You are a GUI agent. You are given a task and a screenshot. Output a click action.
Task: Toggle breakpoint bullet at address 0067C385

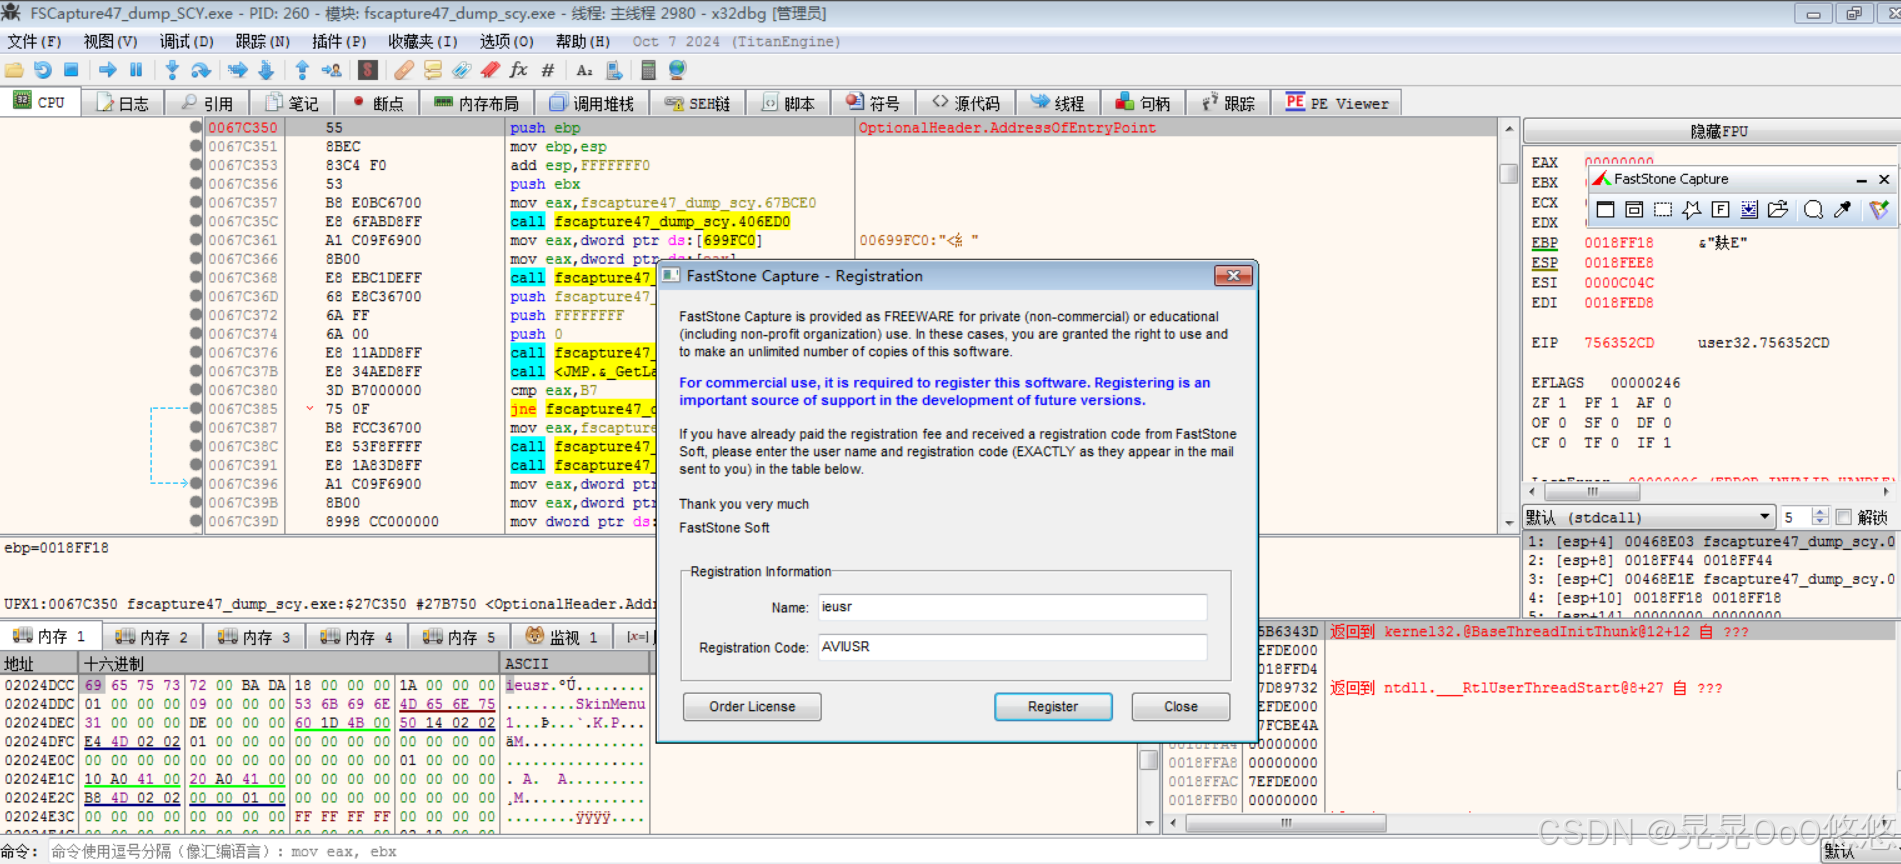click(x=196, y=409)
